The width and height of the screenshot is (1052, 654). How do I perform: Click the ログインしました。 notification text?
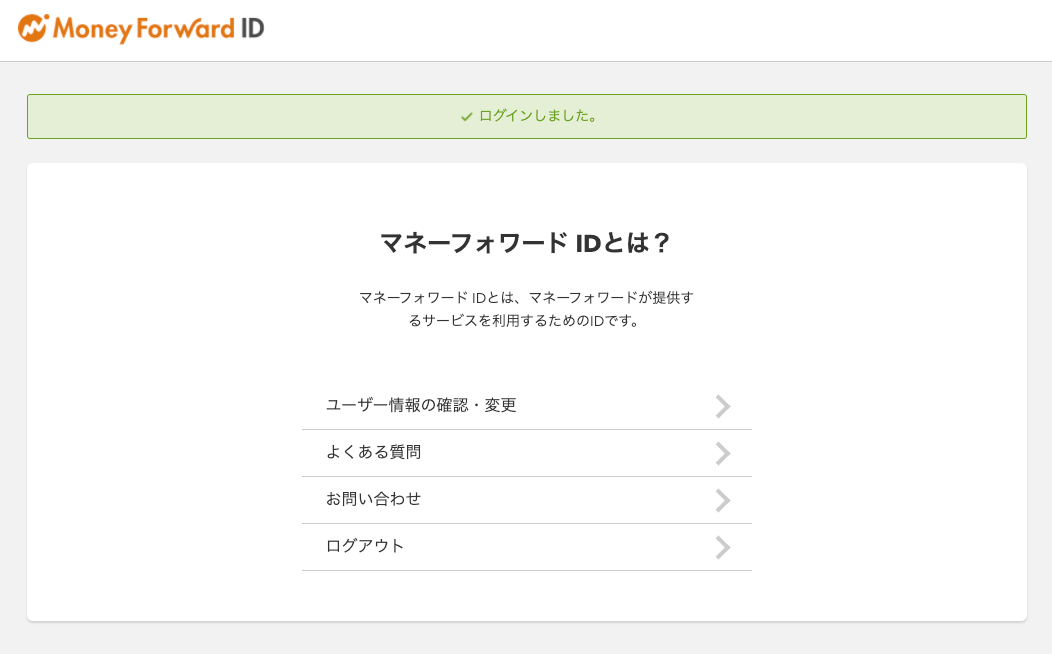(537, 116)
